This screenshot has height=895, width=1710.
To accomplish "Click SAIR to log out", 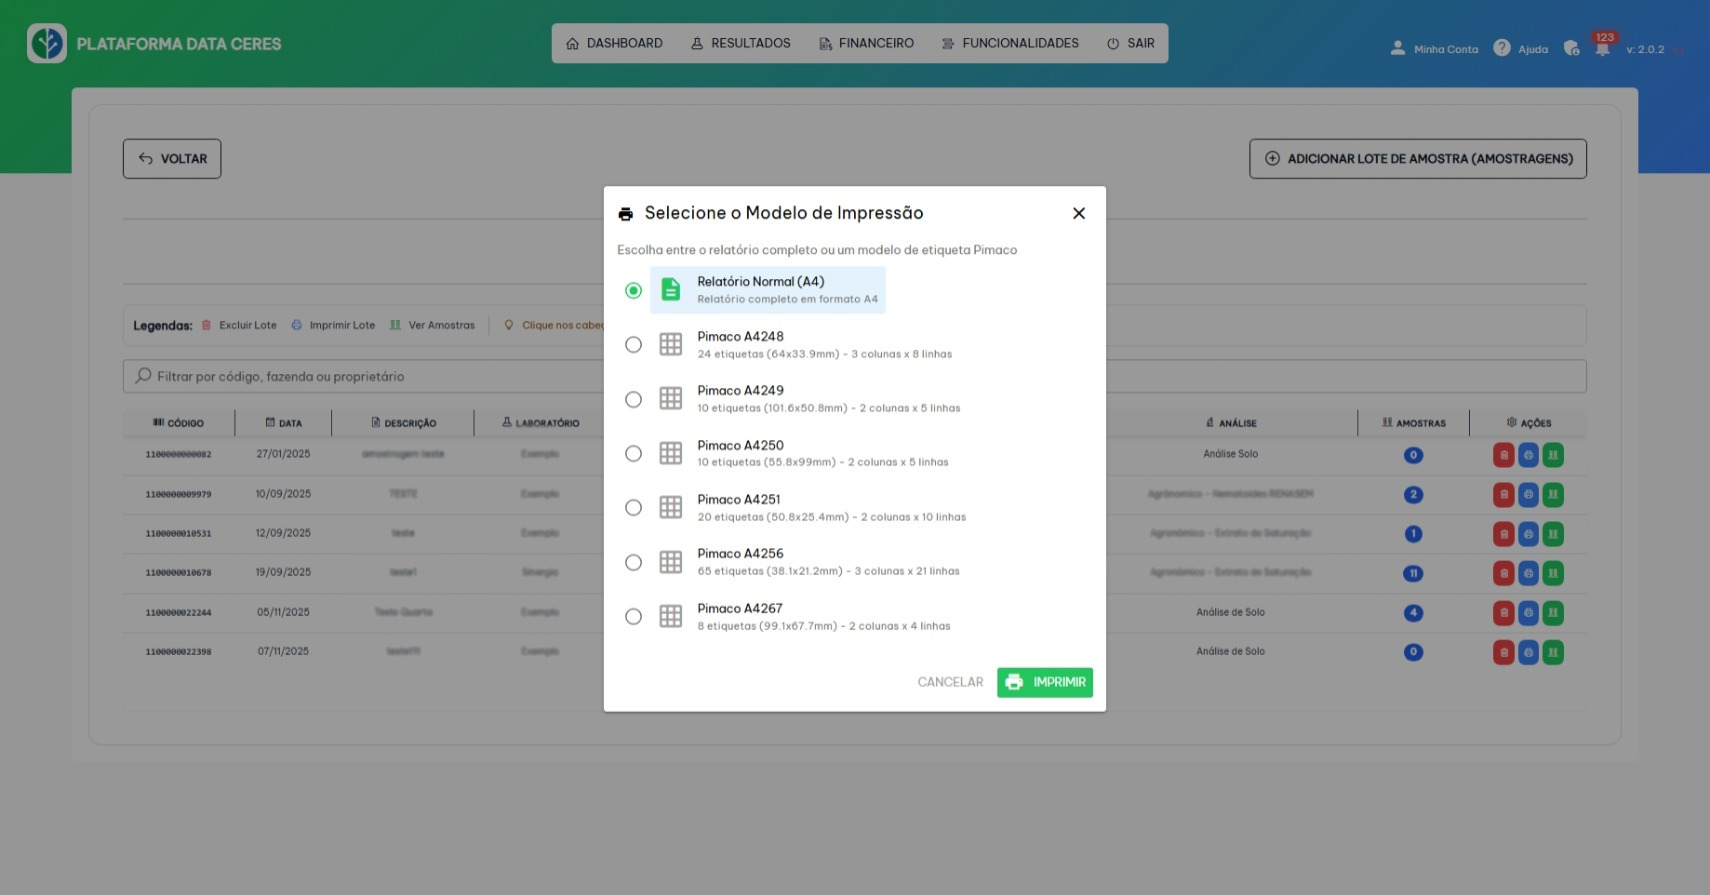I will click(1131, 43).
